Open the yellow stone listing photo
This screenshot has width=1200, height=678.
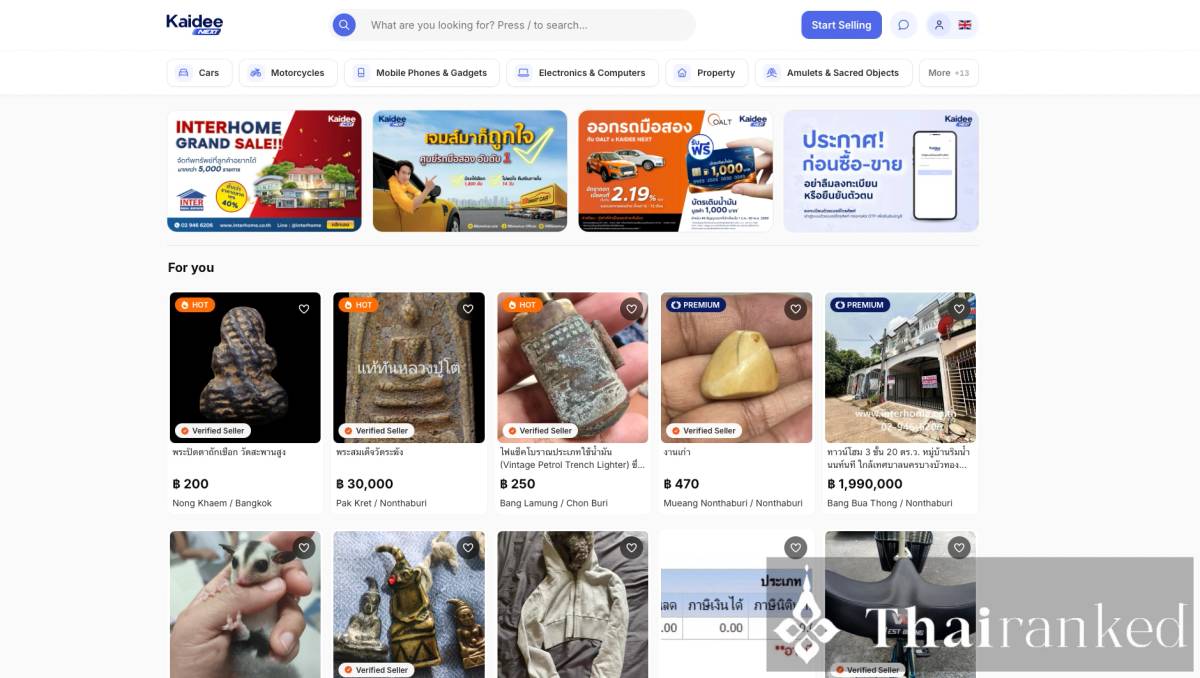point(737,367)
